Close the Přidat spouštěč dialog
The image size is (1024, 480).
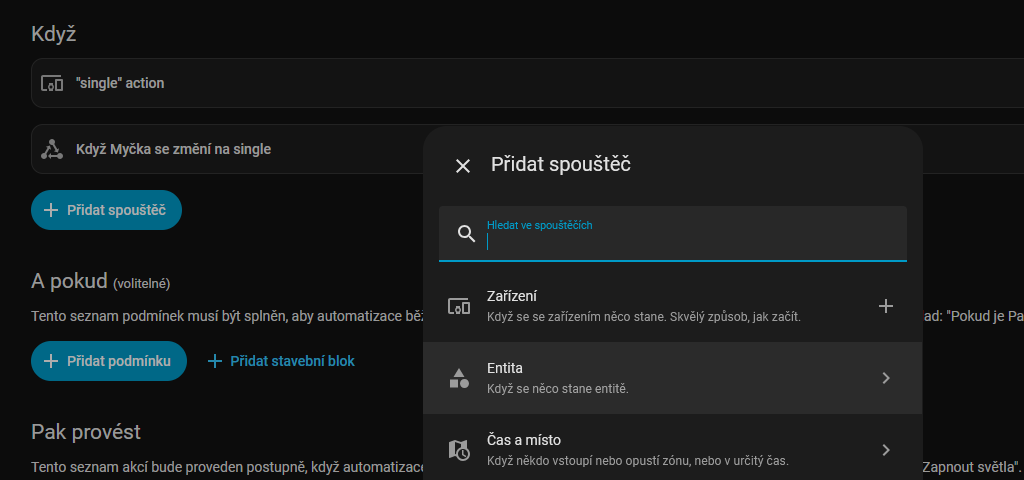point(463,166)
